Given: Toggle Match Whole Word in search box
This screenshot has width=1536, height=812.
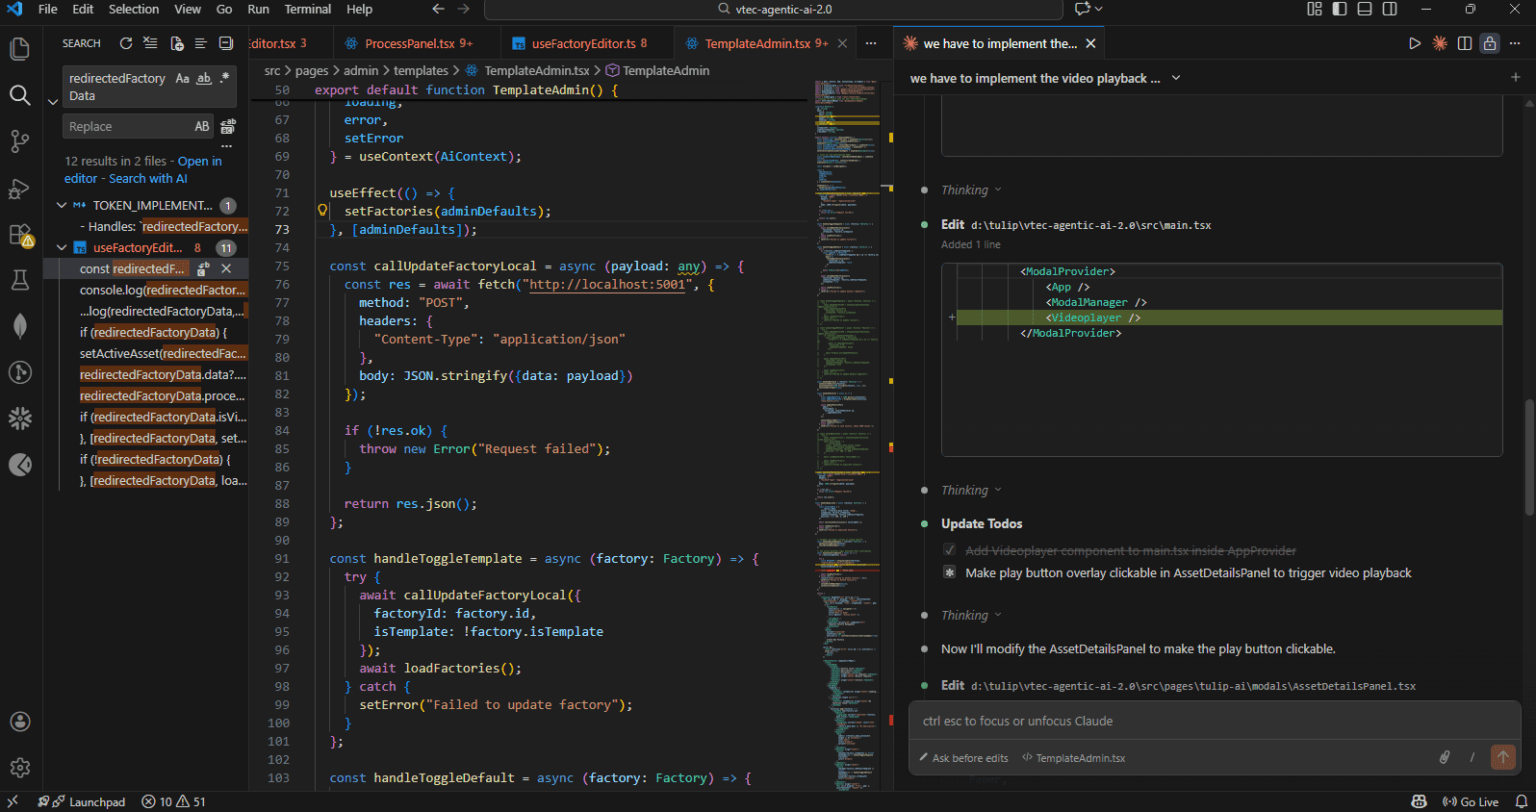Looking at the screenshot, I should click(203, 78).
